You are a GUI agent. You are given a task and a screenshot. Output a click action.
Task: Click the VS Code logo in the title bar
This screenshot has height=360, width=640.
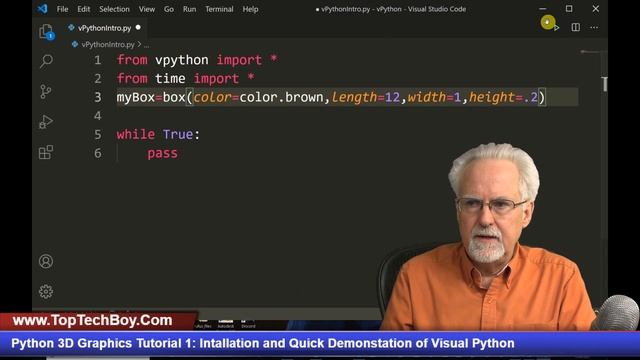pyautogui.click(x=43, y=9)
